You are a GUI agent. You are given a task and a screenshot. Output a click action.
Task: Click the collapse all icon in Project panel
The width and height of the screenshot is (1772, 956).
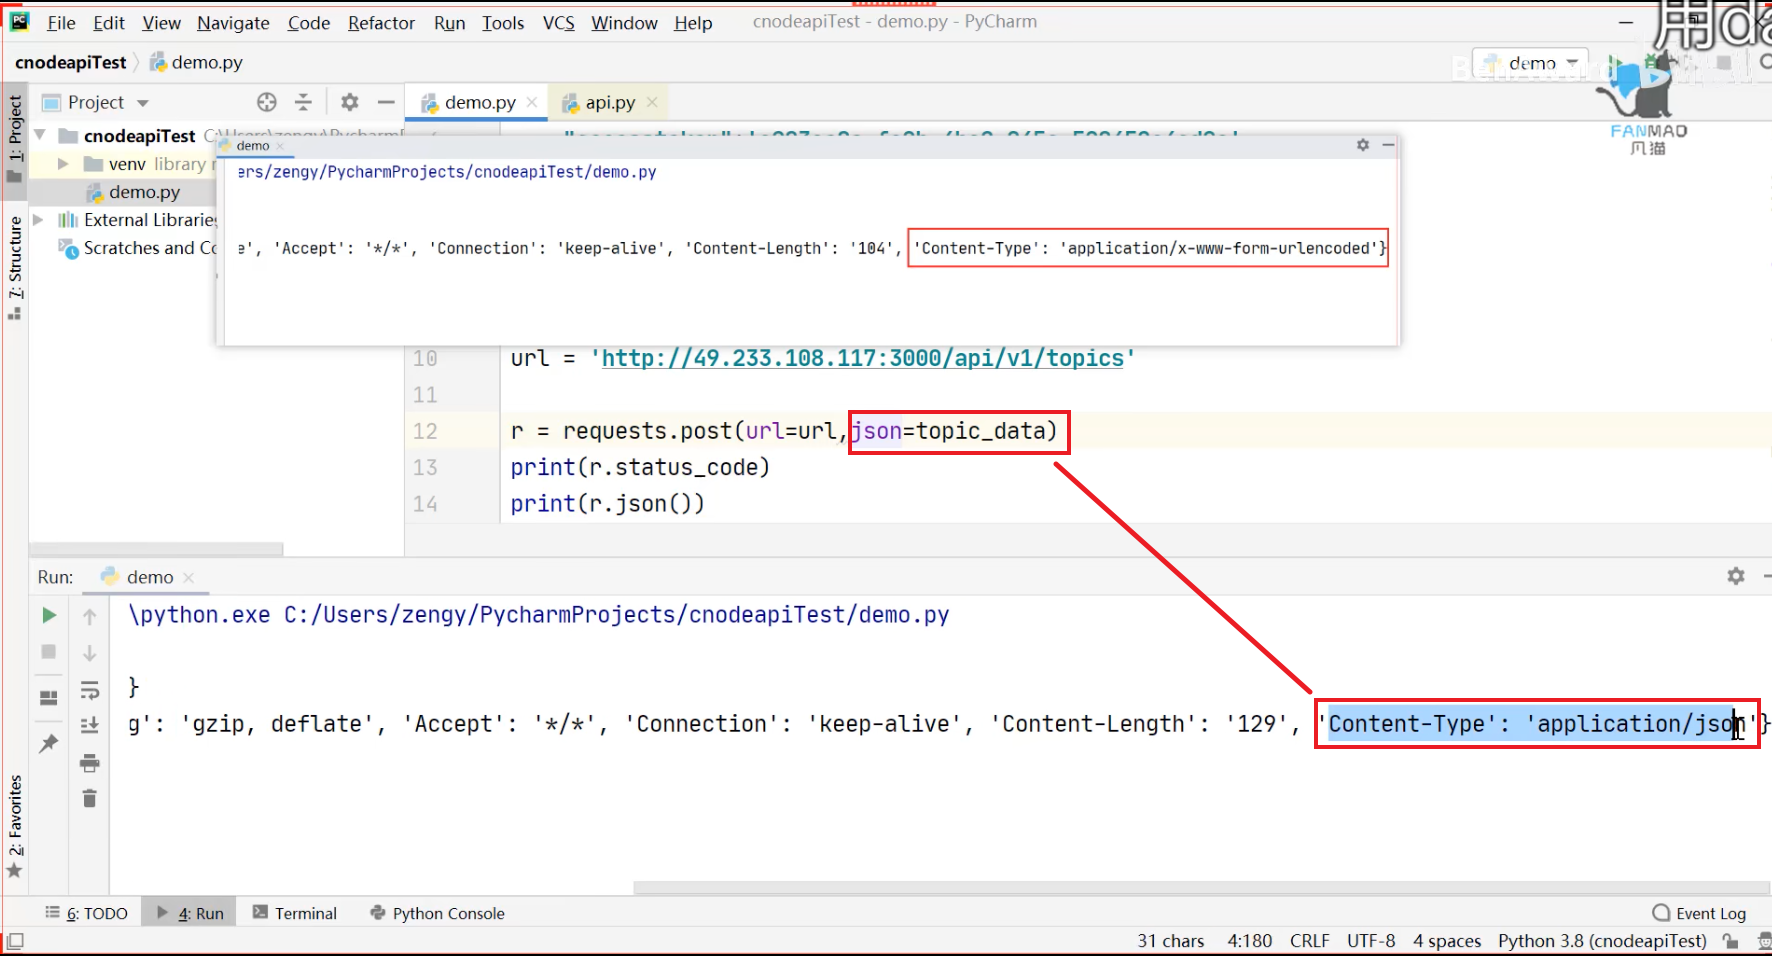(304, 102)
